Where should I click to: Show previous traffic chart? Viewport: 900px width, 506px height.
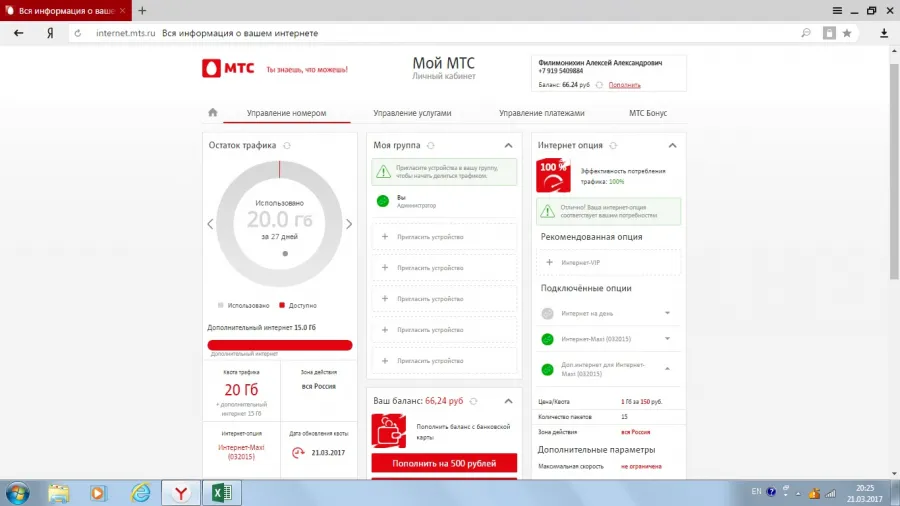(x=210, y=224)
